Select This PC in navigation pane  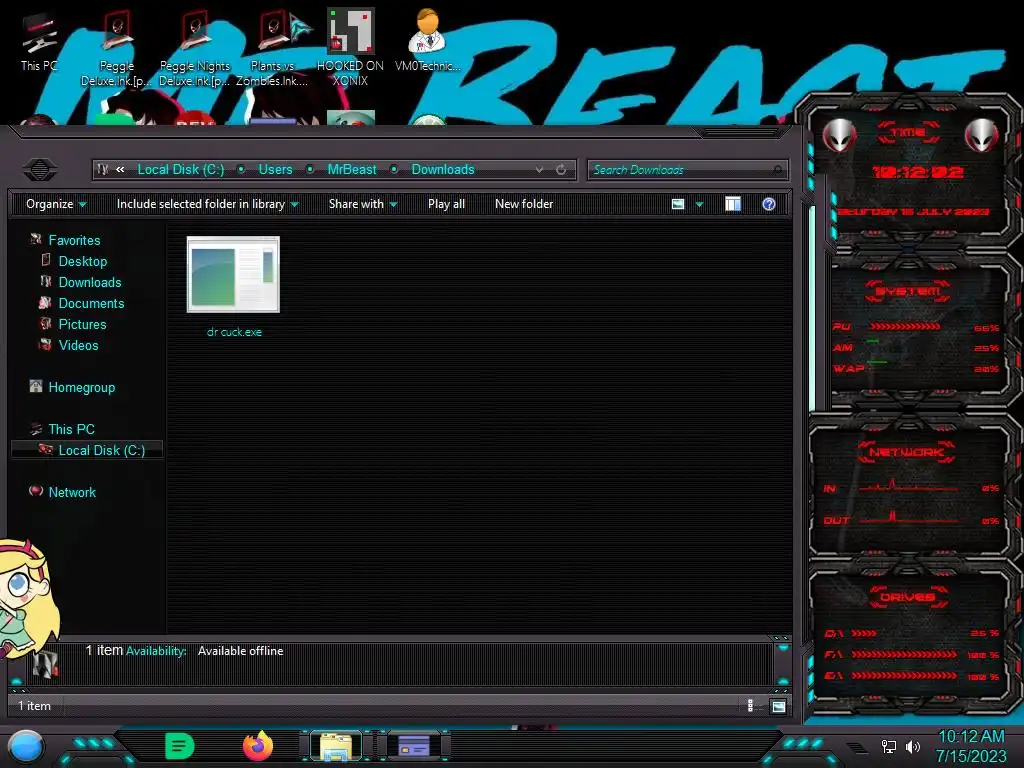71,429
